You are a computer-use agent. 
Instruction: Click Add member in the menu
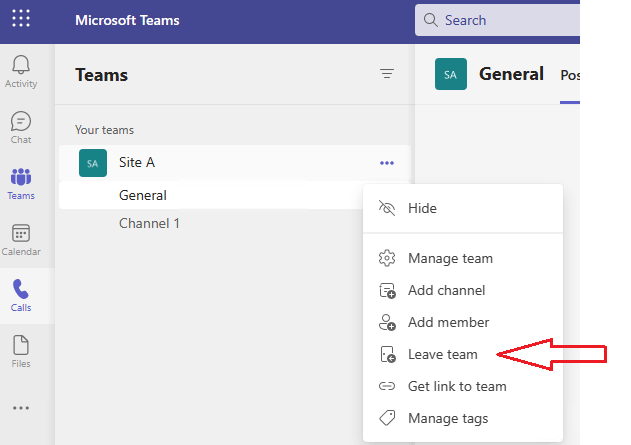click(448, 322)
